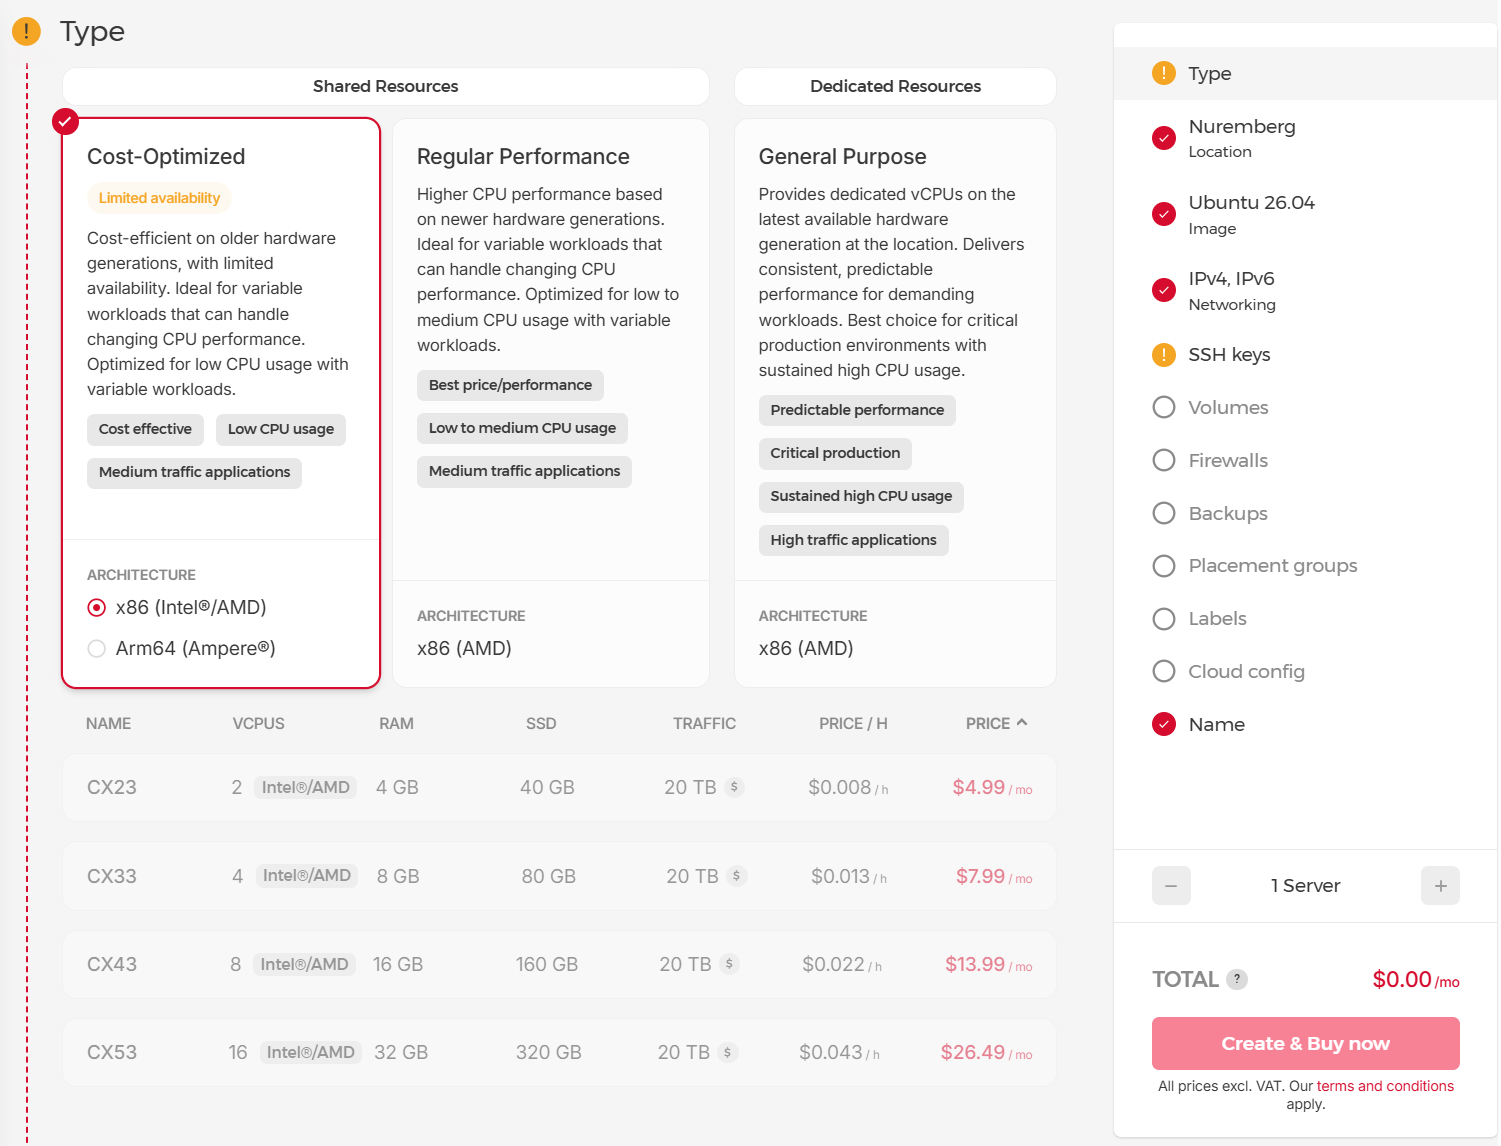Select the x86 (Intel/AMD) architecture radio
The image size is (1501, 1146).
97,608
